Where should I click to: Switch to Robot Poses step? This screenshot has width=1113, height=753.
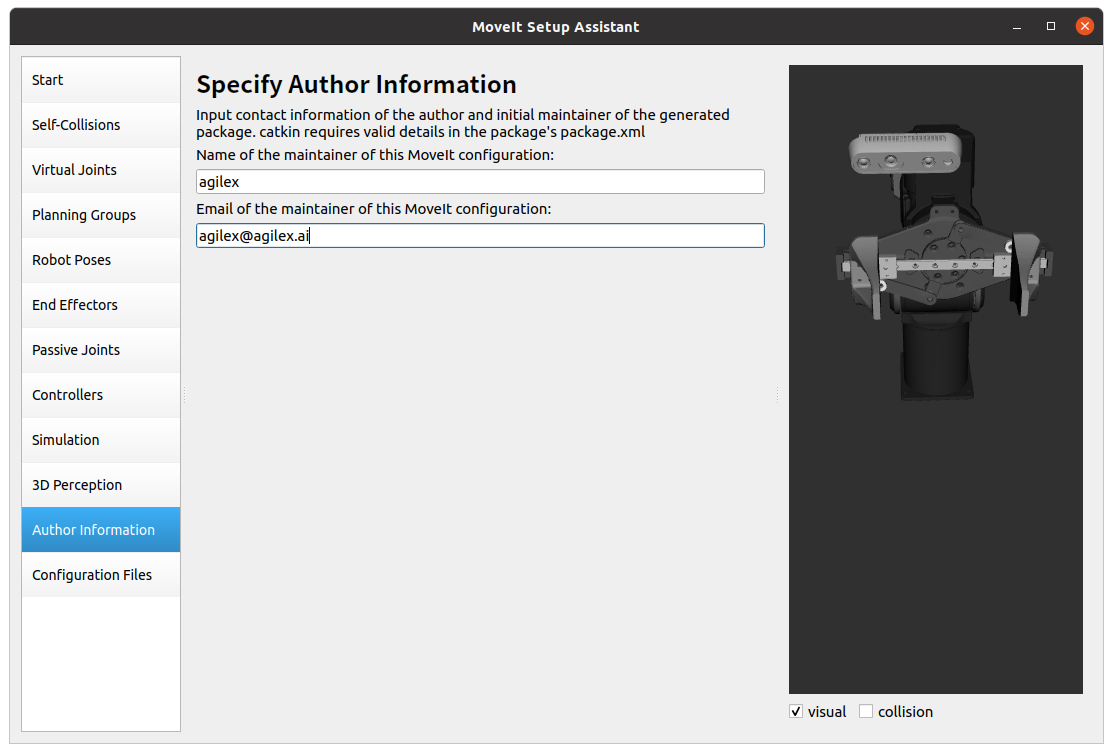coord(101,260)
